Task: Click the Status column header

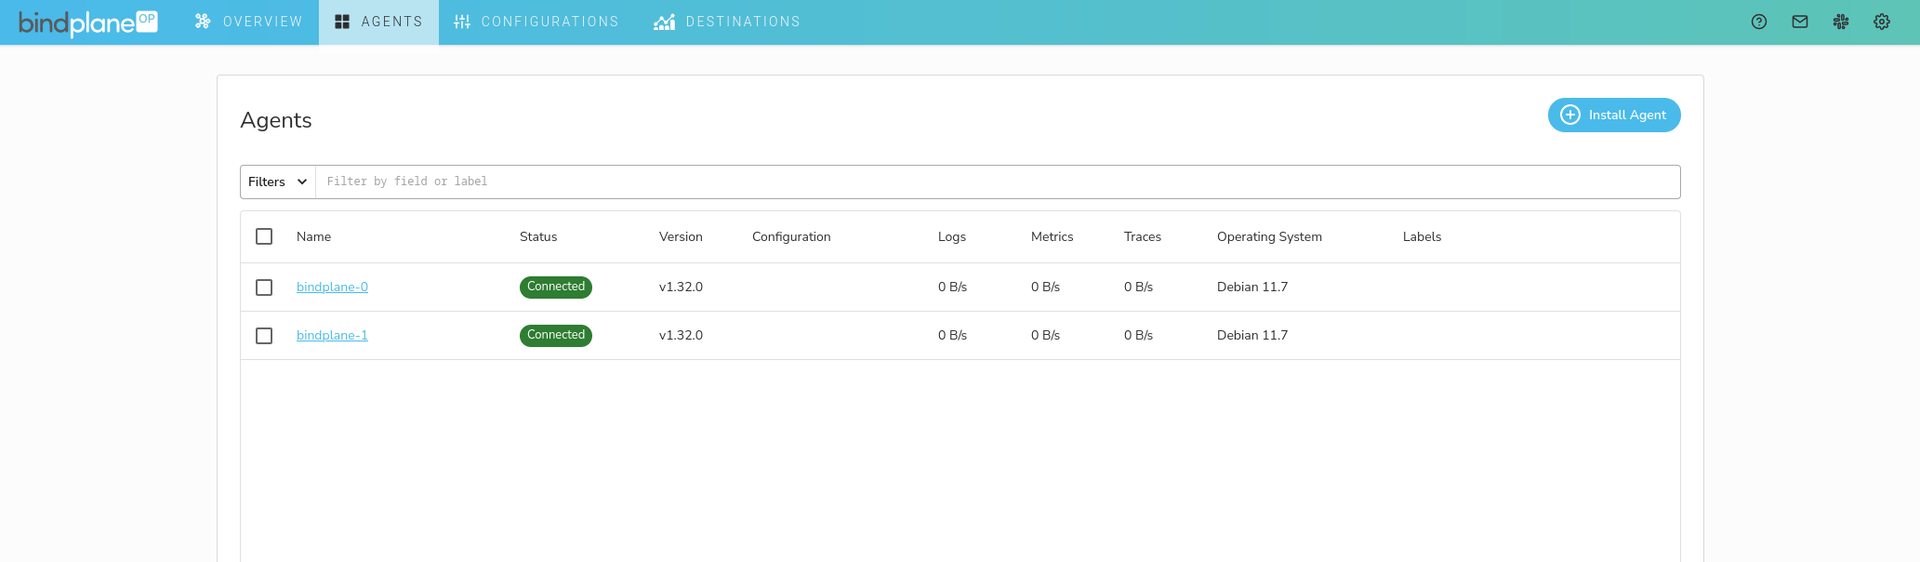Action: tap(538, 237)
